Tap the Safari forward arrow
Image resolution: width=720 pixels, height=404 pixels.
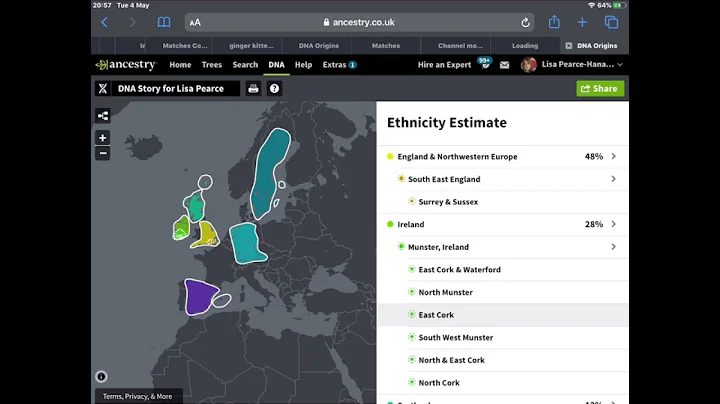coord(132,22)
